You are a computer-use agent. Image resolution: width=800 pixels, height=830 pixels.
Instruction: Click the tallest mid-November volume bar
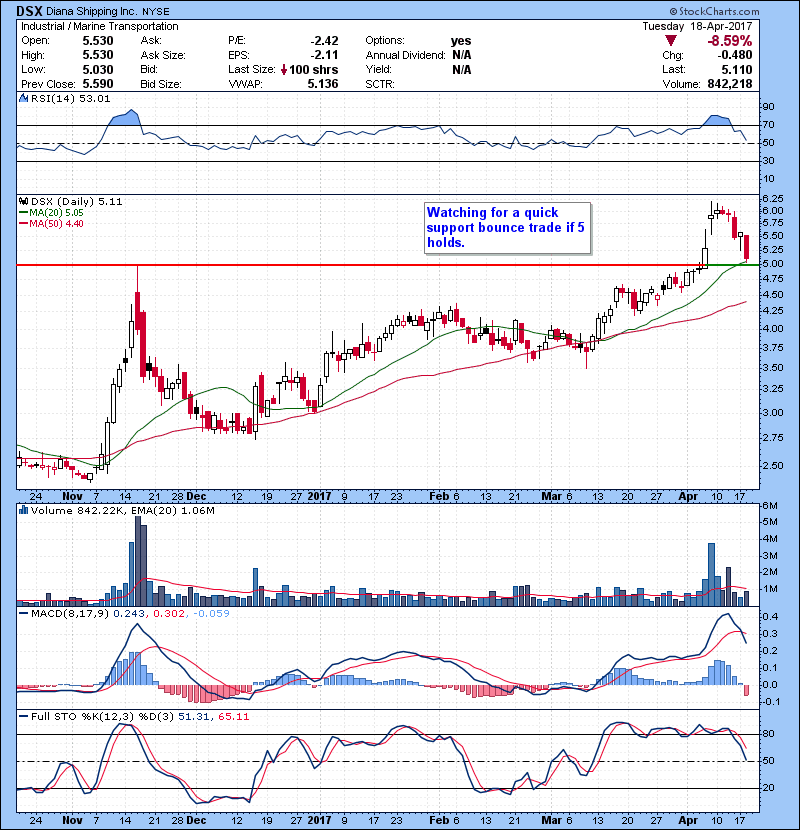pyautogui.click(x=138, y=561)
